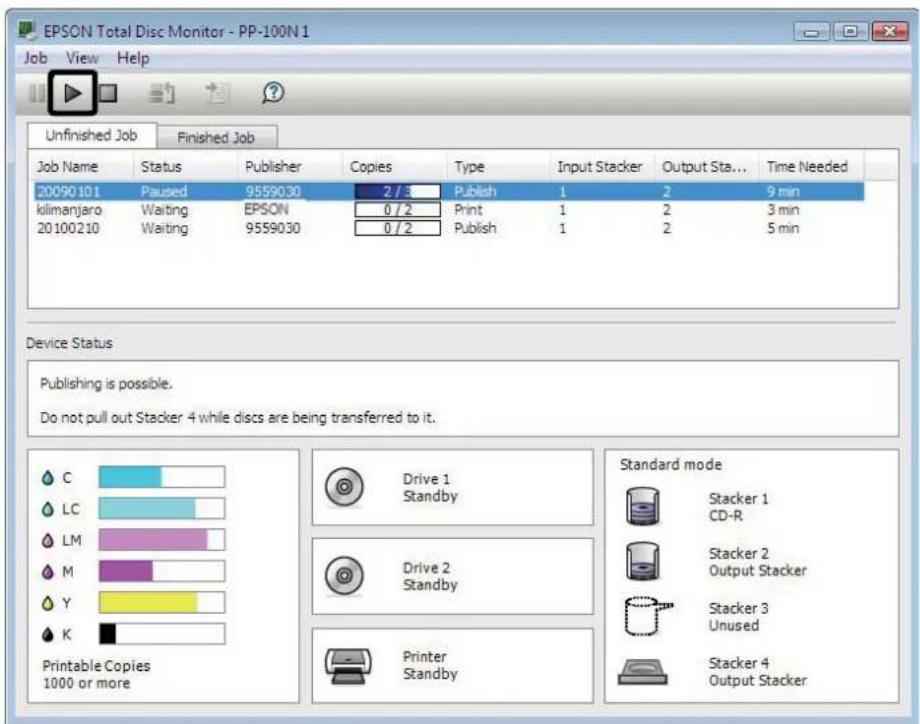Sort by Status column header
The width and height of the screenshot is (920, 724).
point(185,167)
